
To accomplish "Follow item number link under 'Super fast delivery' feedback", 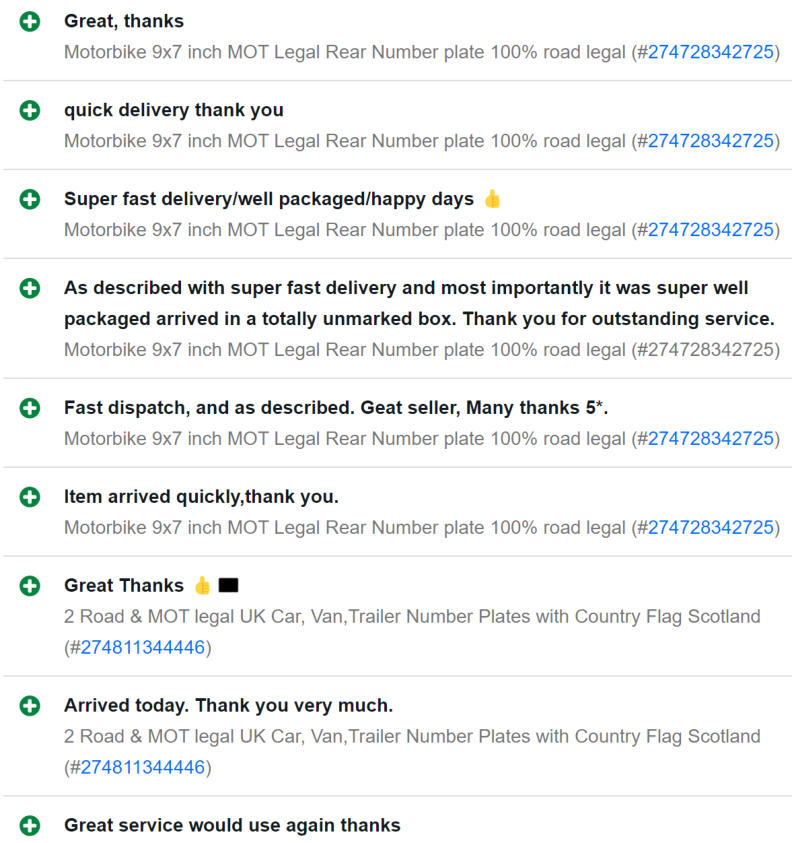I will click(x=710, y=230).
